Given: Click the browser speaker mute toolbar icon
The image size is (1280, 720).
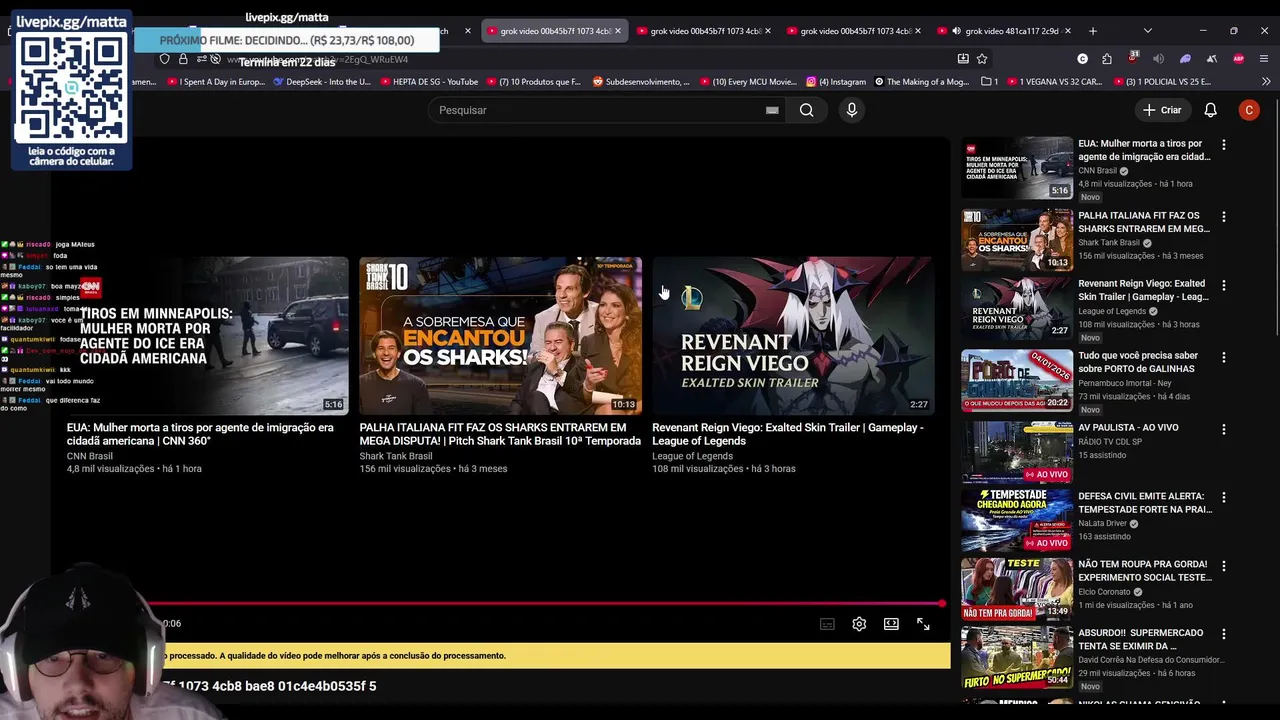Looking at the screenshot, I should [1159, 59].
